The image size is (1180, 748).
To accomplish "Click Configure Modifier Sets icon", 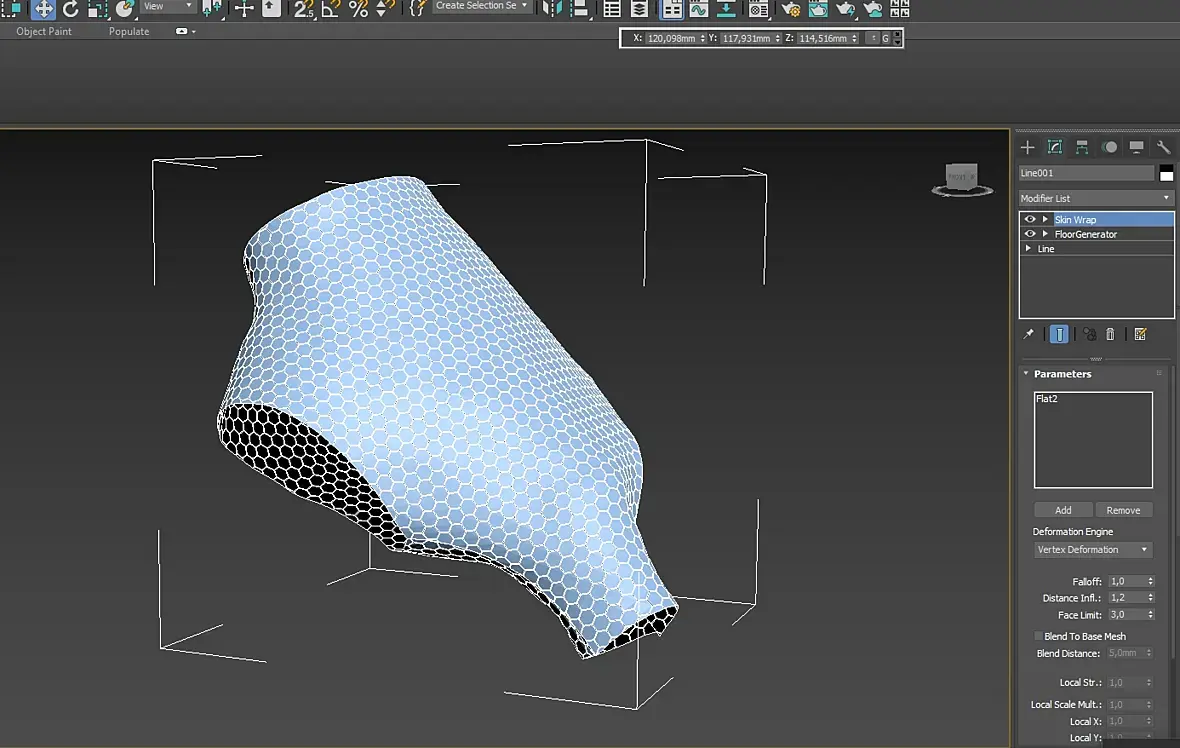I will pyautogui.click(x=1140, y=334).
